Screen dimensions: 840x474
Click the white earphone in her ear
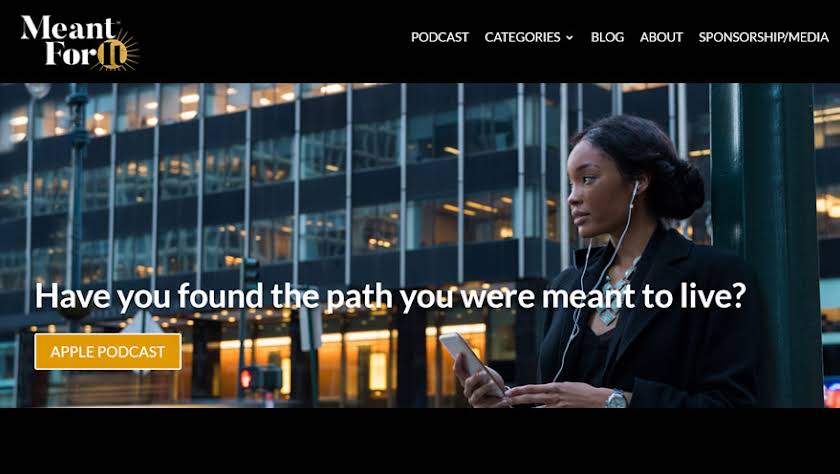(x=635, y=190)
